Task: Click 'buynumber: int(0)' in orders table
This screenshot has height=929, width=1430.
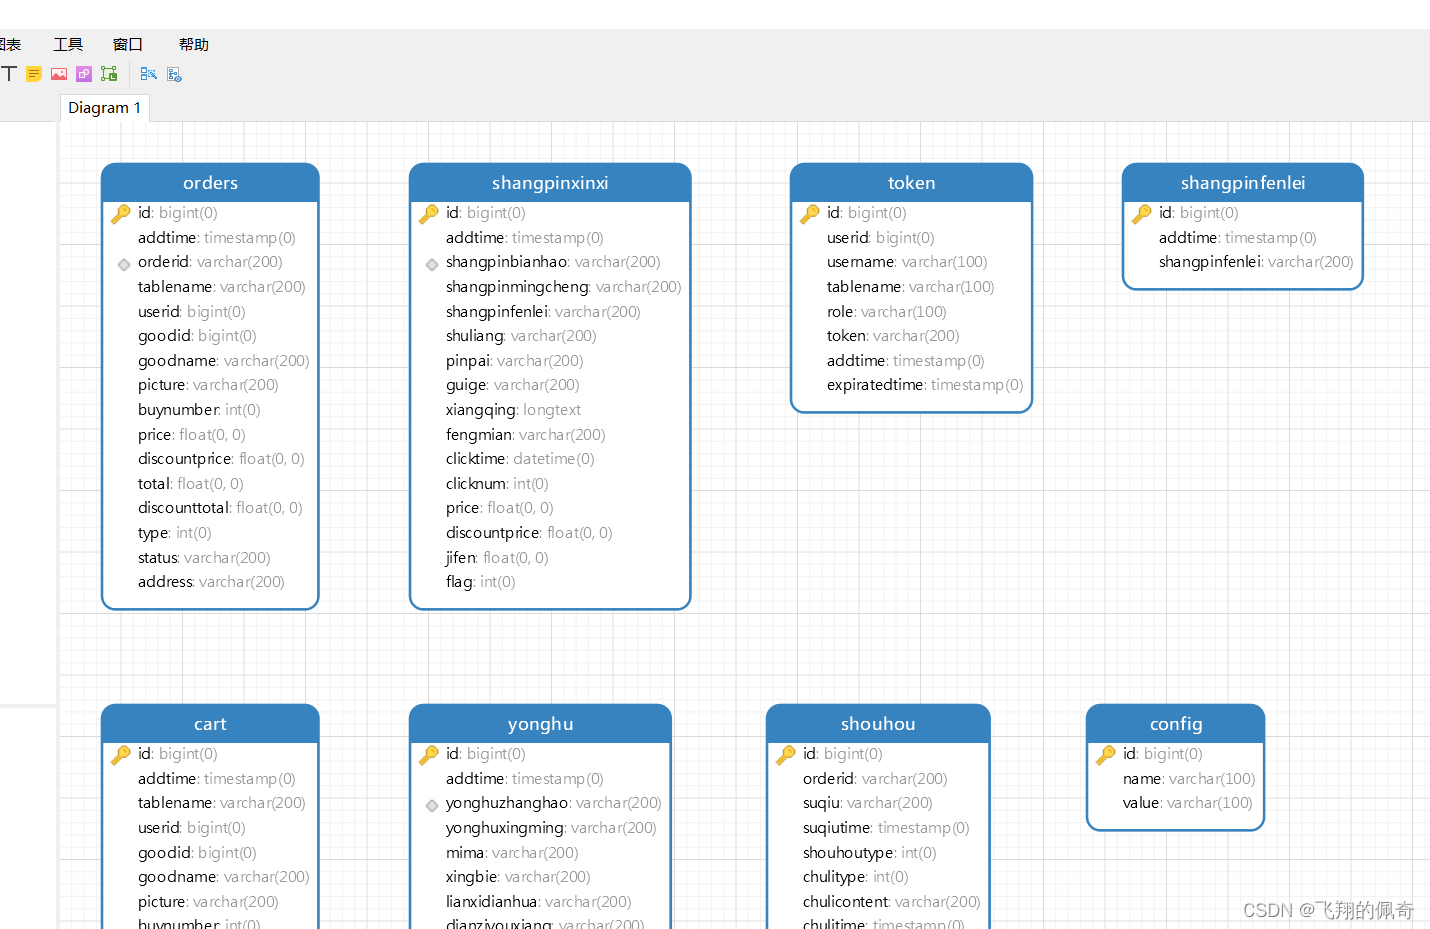Action: (x=199, y=410)
